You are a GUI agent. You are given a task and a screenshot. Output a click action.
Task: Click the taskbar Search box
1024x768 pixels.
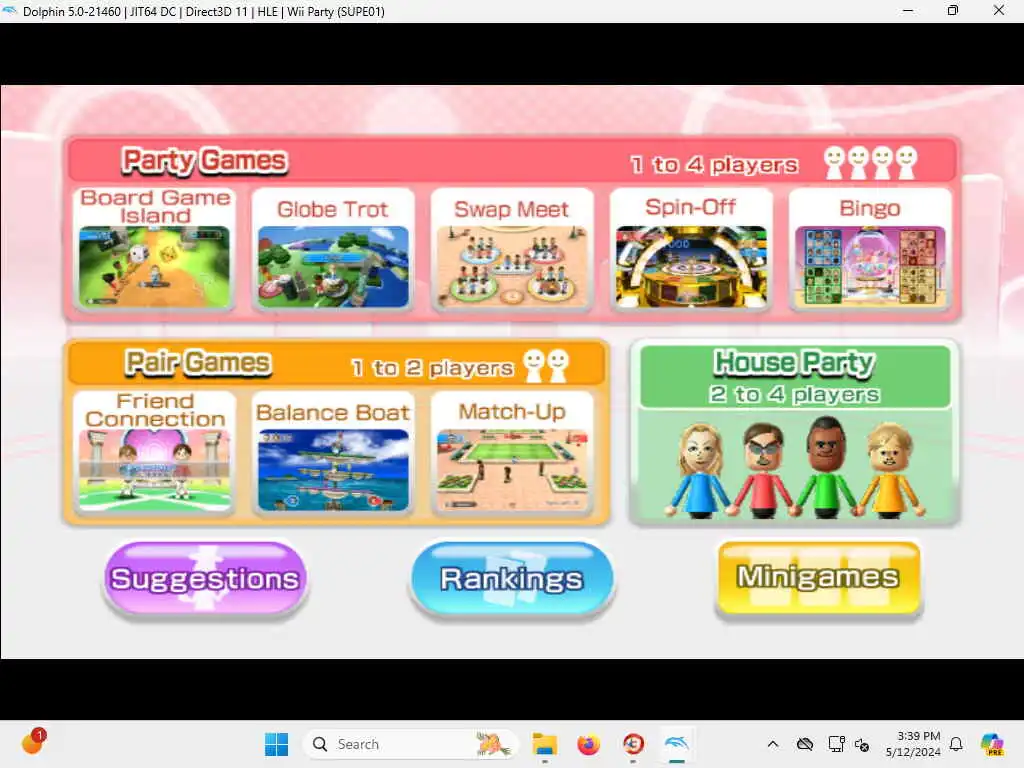point(410,744)
